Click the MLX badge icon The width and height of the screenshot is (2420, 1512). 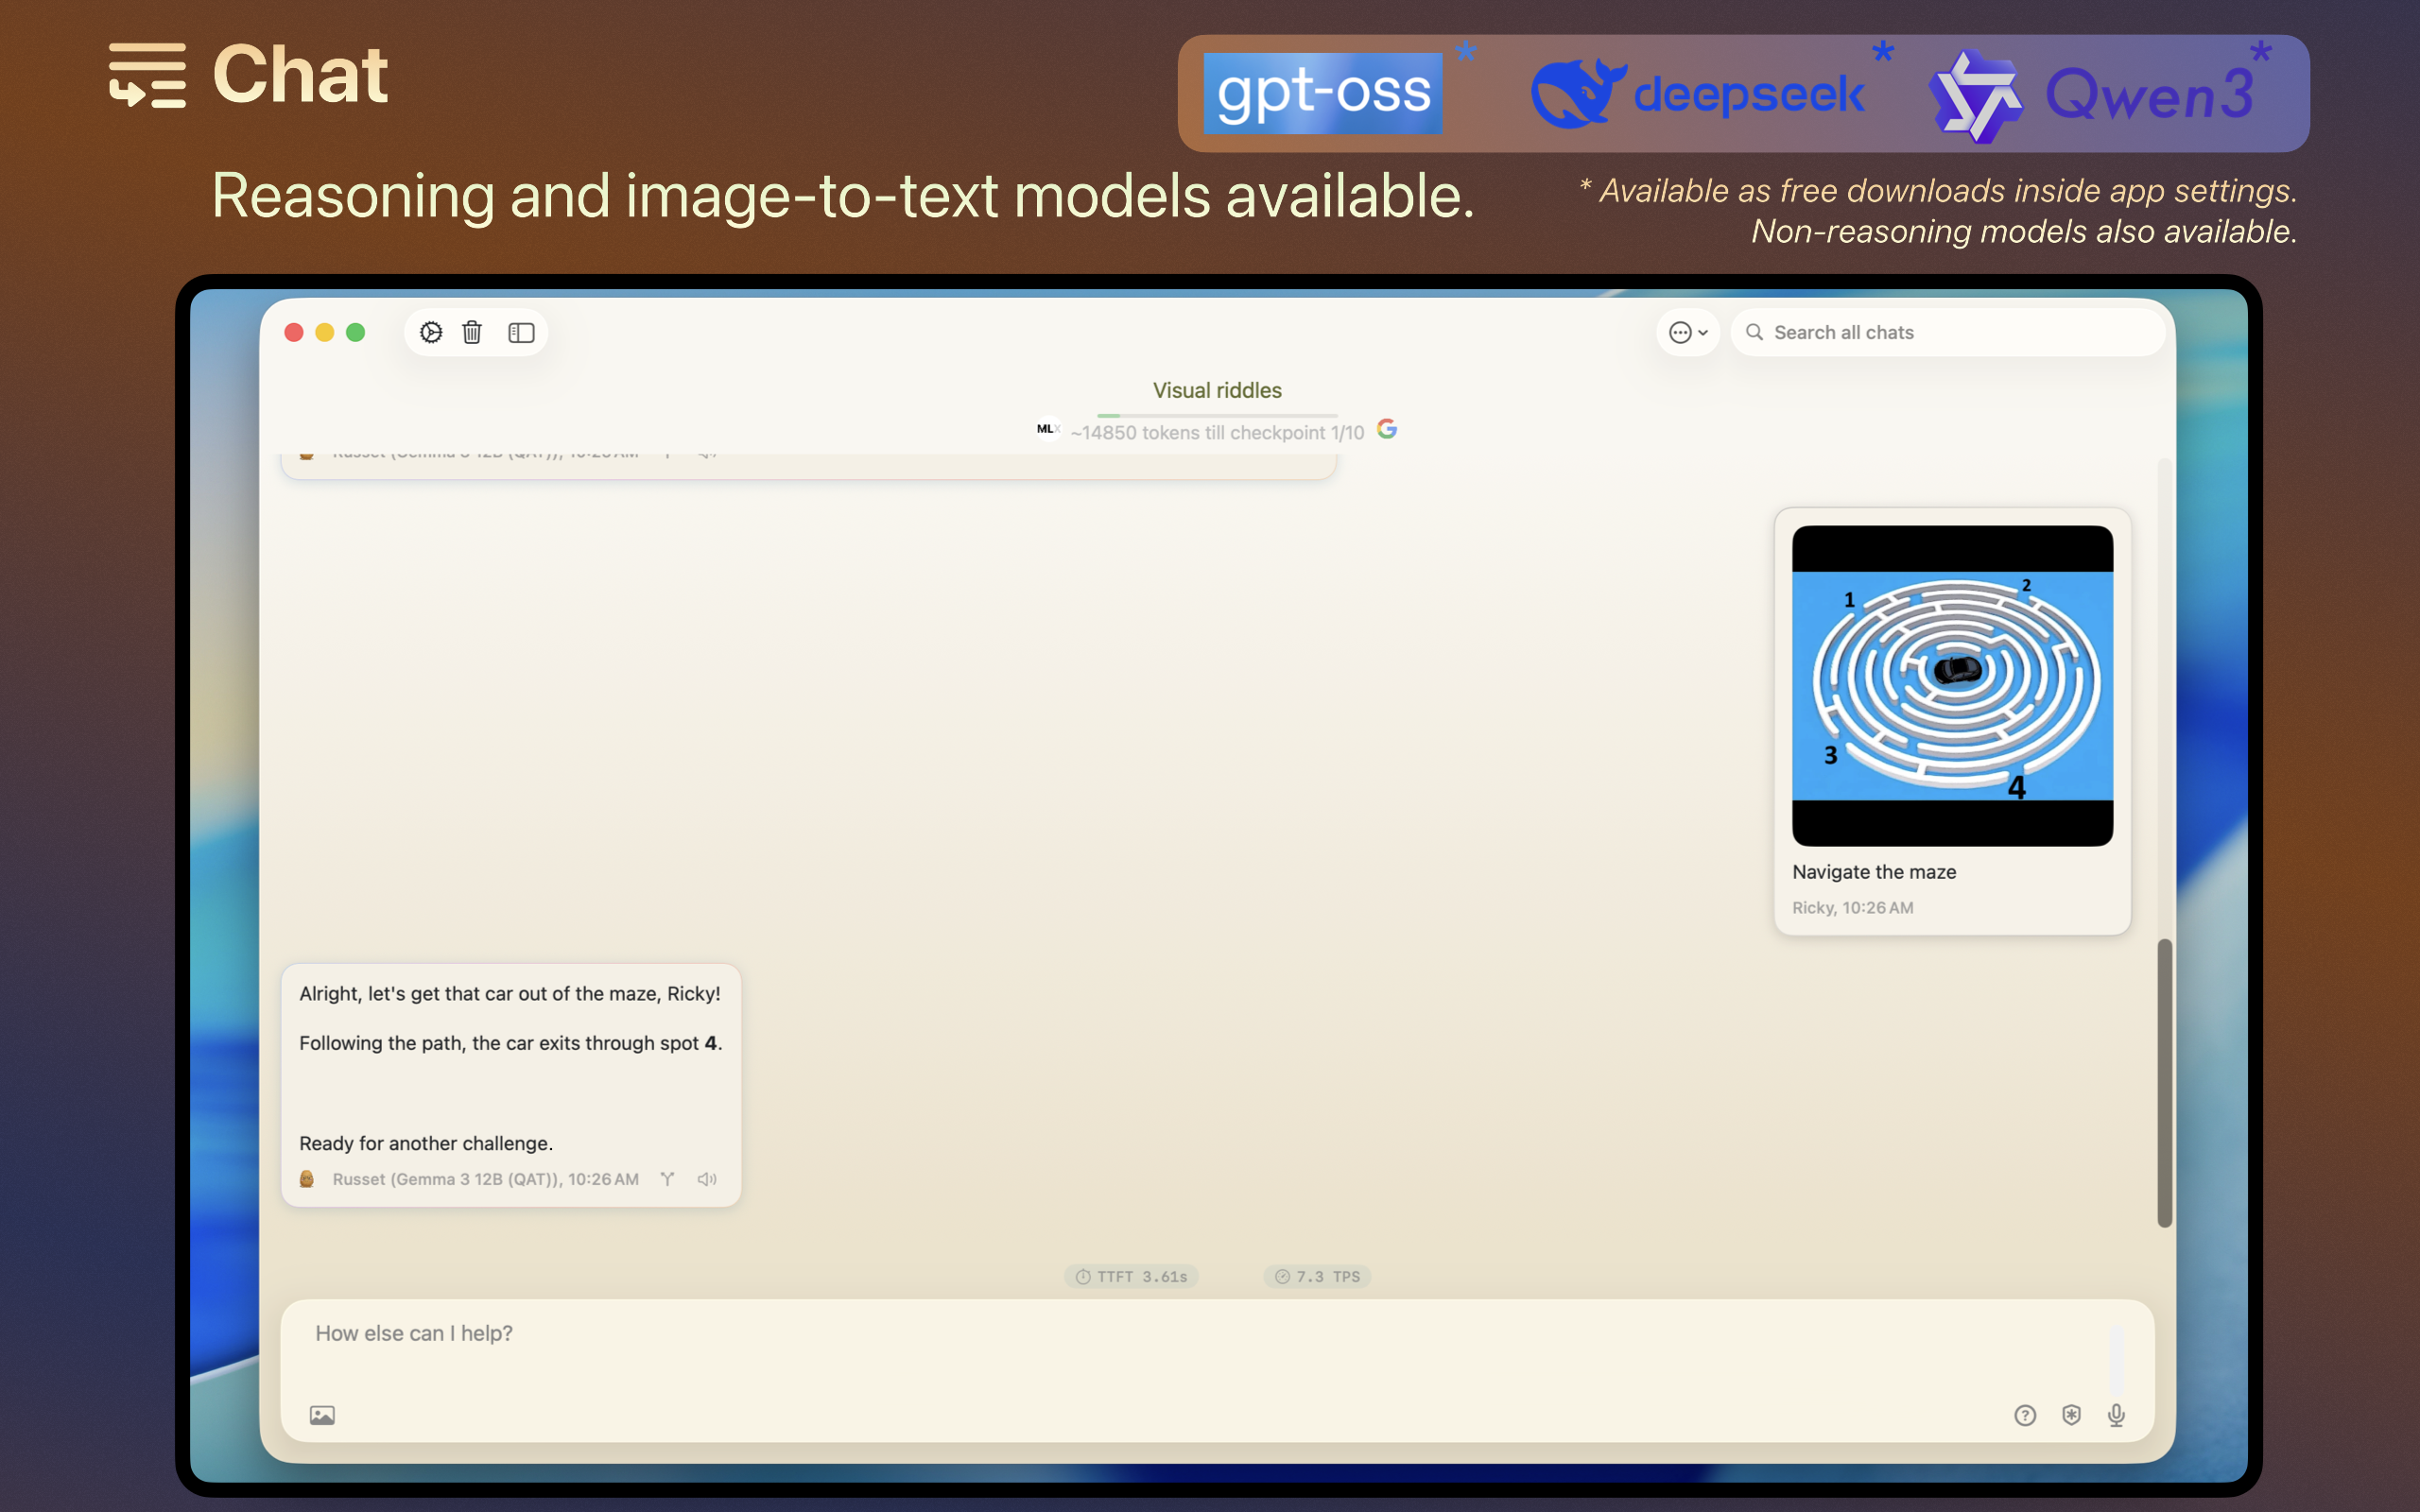tap(1046, 429)
